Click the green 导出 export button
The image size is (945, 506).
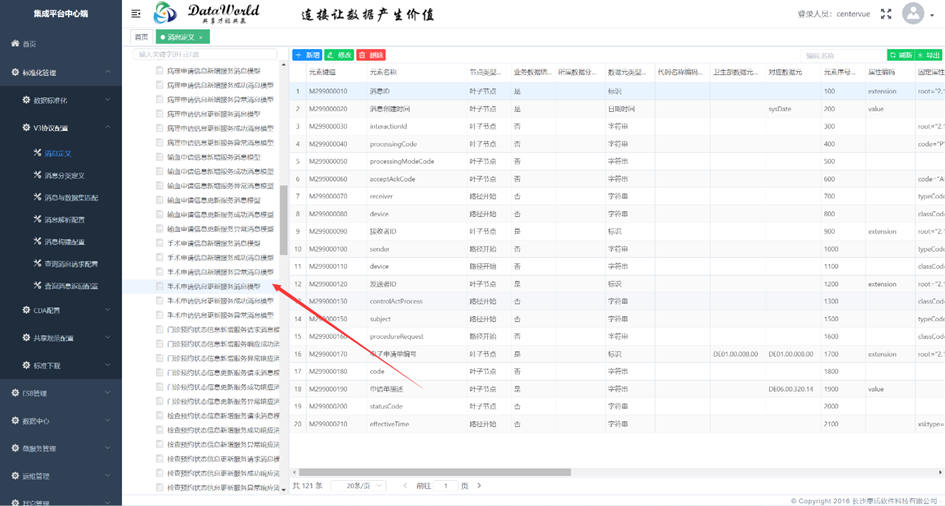pyautogui.click(x=929, y=55)
